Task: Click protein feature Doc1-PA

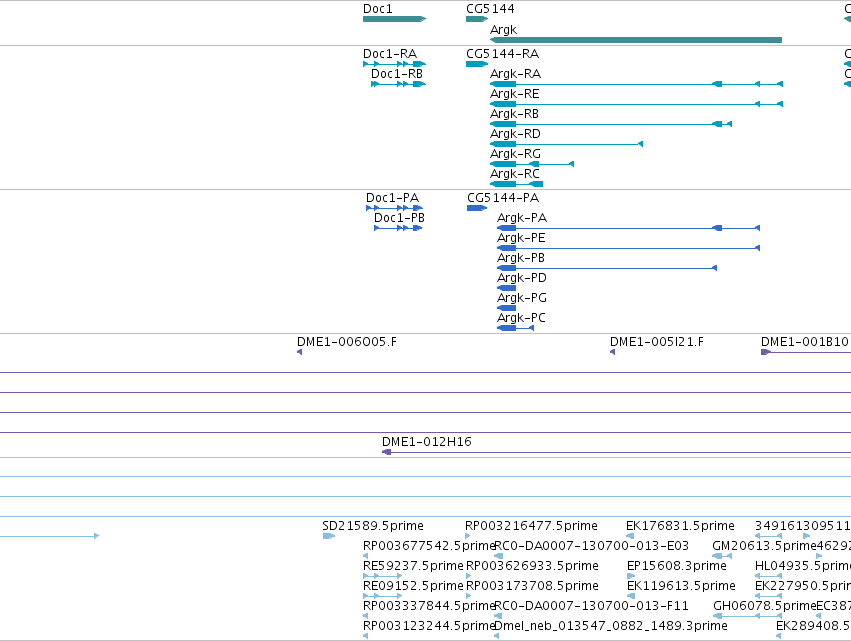Action: [x=395, y=208]
